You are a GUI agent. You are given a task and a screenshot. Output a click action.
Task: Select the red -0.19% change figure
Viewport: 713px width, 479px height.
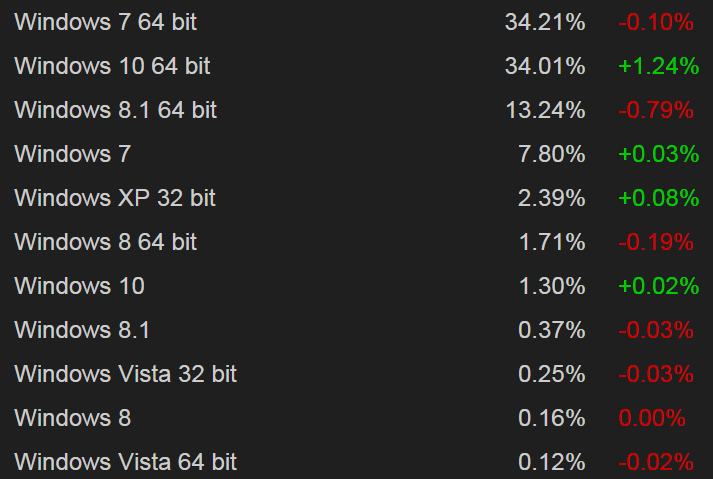pyautogui.click(x=657, y=242)
